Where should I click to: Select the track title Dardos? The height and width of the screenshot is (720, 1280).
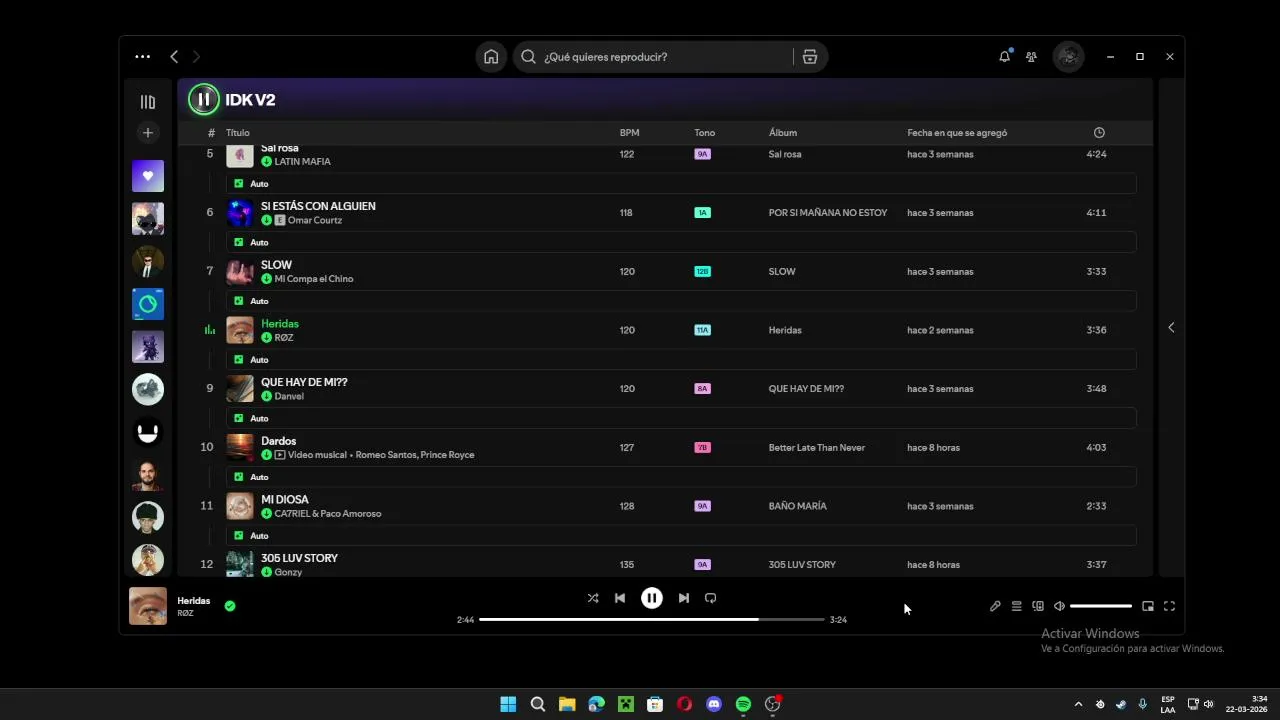(x=278, y=441)
